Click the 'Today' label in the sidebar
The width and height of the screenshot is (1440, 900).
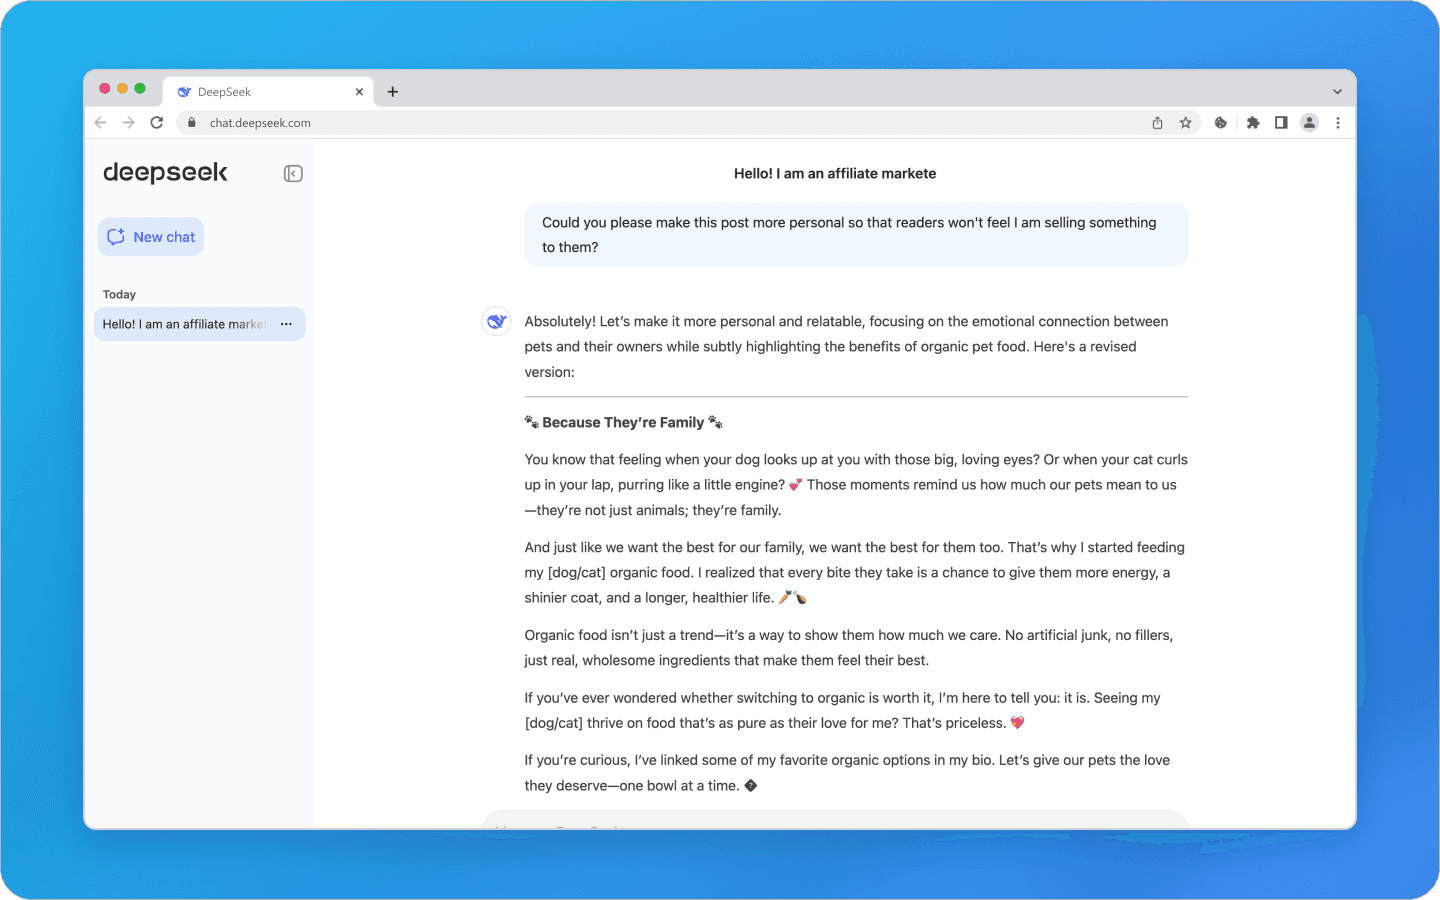point(119,295)
